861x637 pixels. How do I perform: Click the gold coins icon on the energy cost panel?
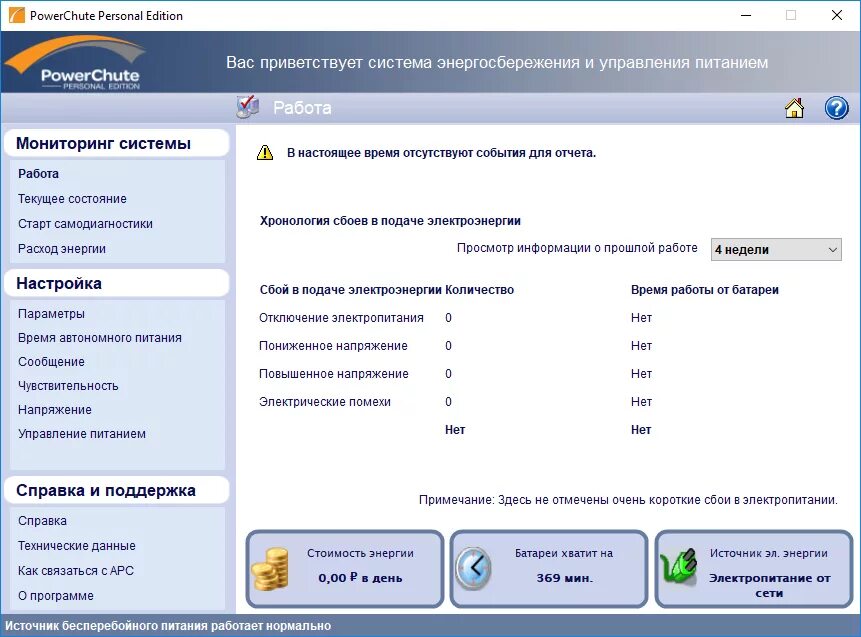pyautogui.click(x=272, y=567)
